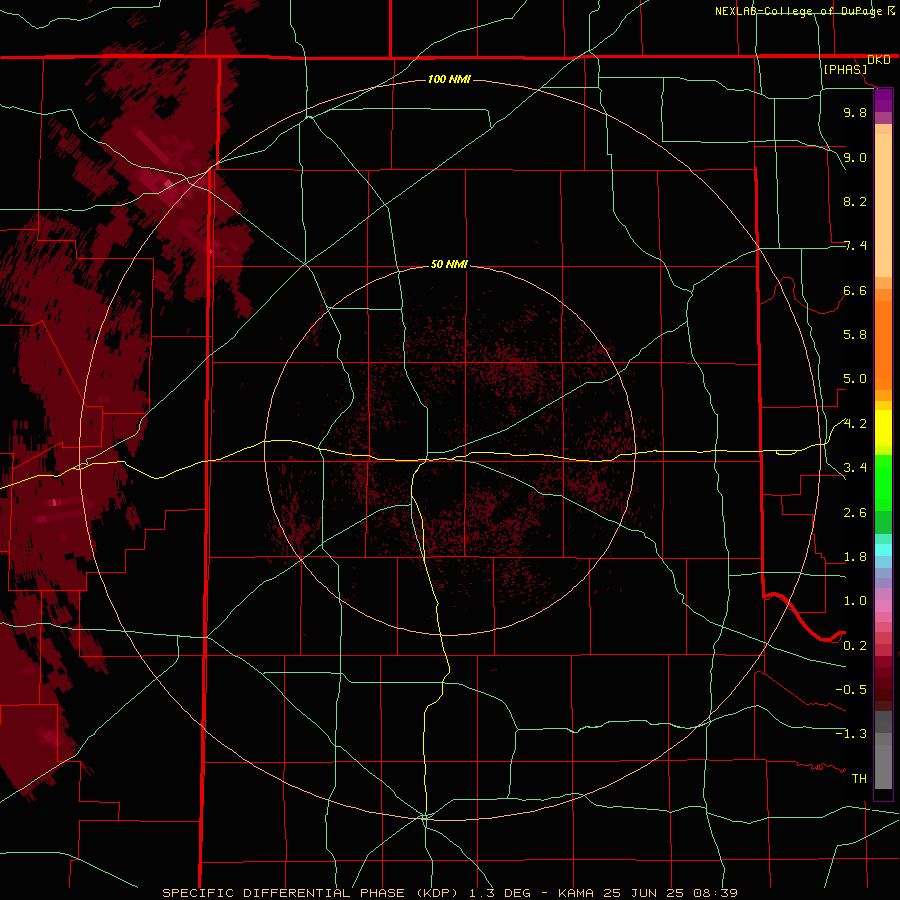
Task: Click the 3.4 color scale value
Action: (855, 468)
